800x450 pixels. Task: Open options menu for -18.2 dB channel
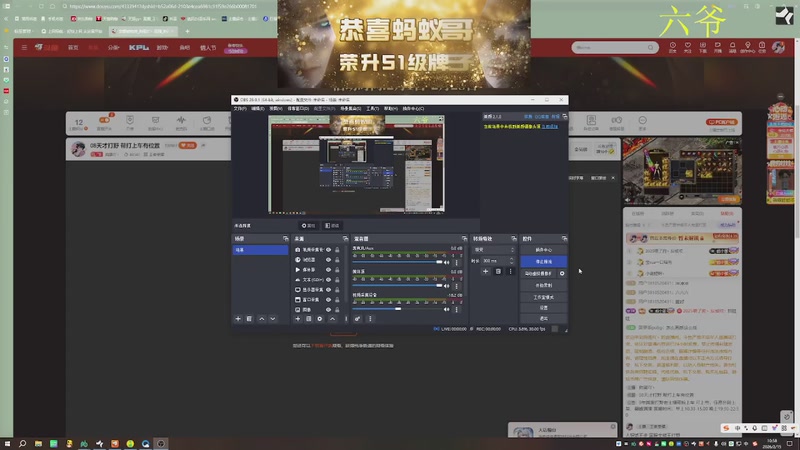pyautogui.click(x=457, y=309)
